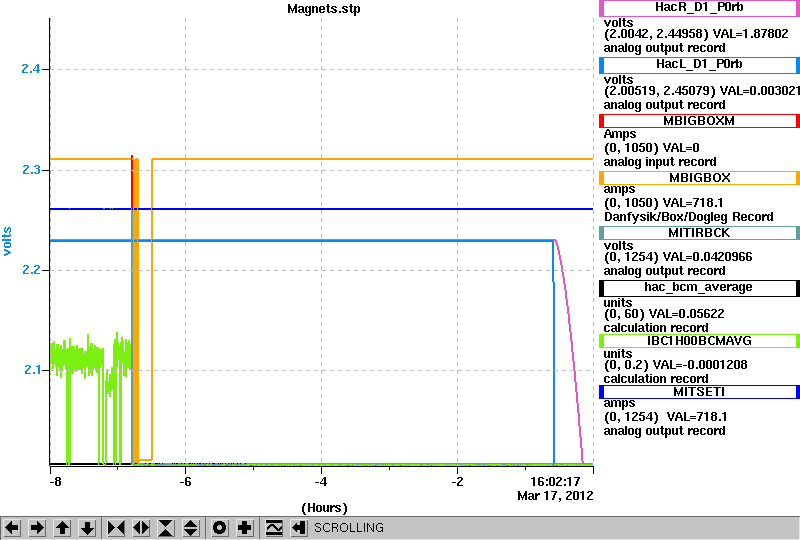The height and width of the screenshot is (540, 800).
Task: Click HacR value text VAL=1.87802
Action: coord(751,34)
